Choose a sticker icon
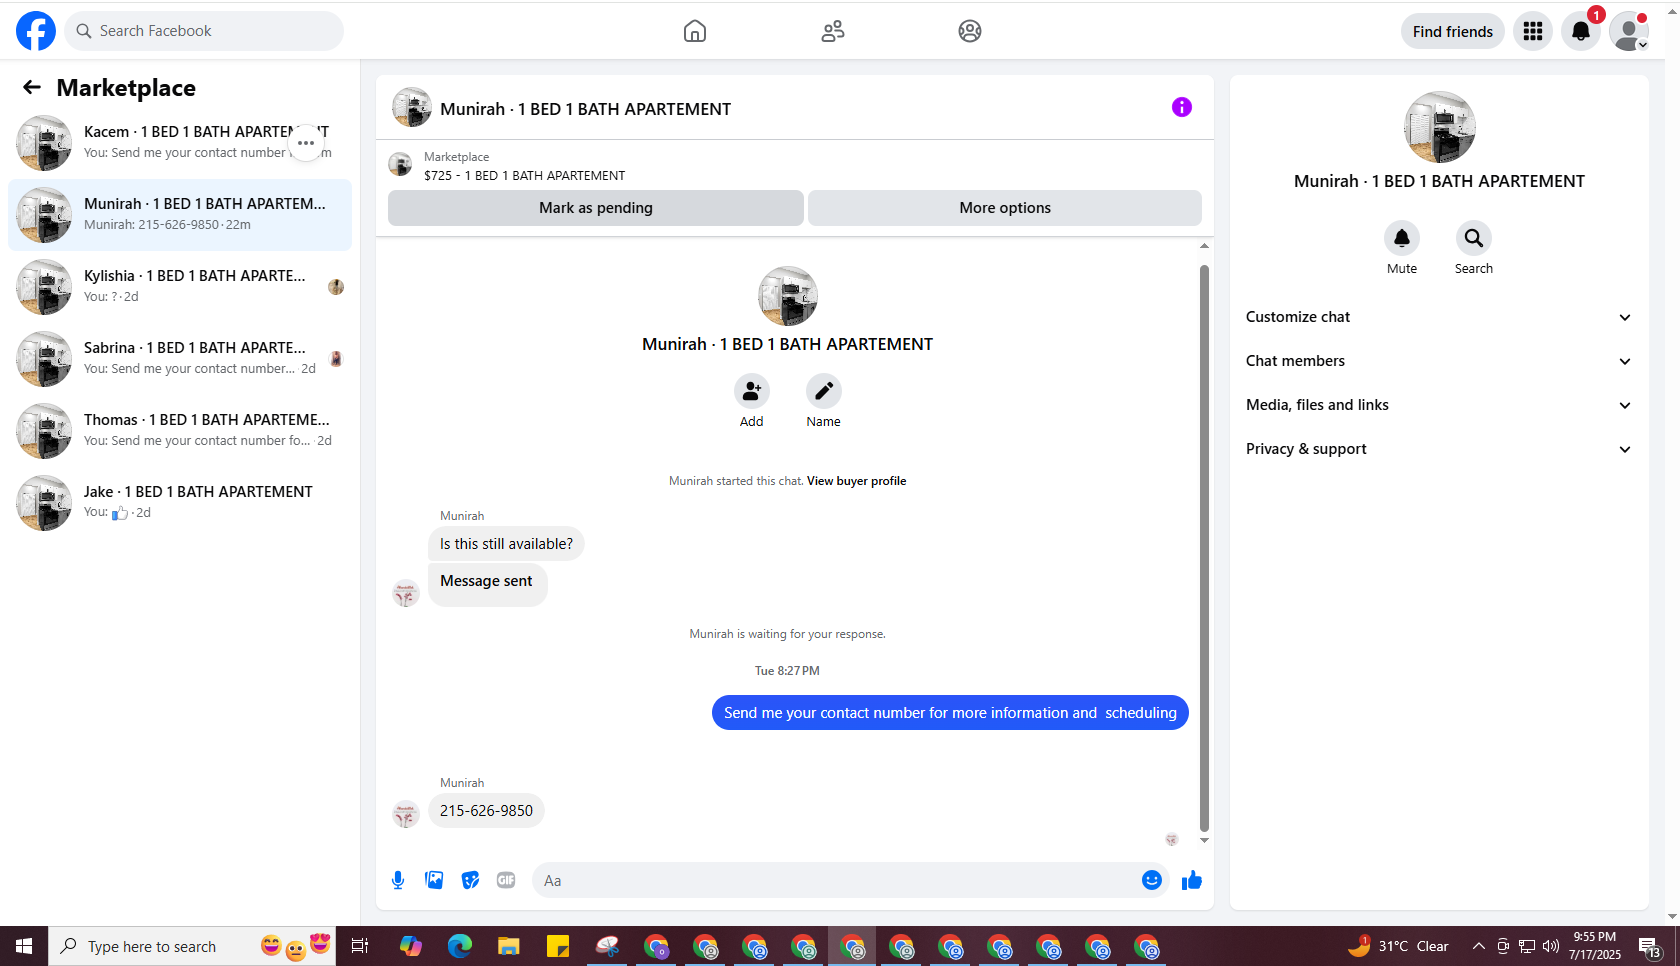Screen dimensions: 1680x966 coord(470,880)
